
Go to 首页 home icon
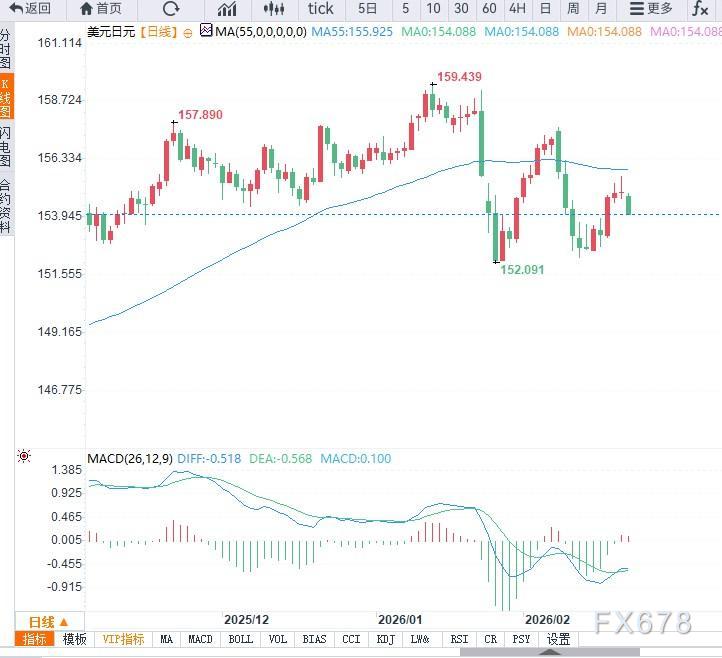point(88,9)
